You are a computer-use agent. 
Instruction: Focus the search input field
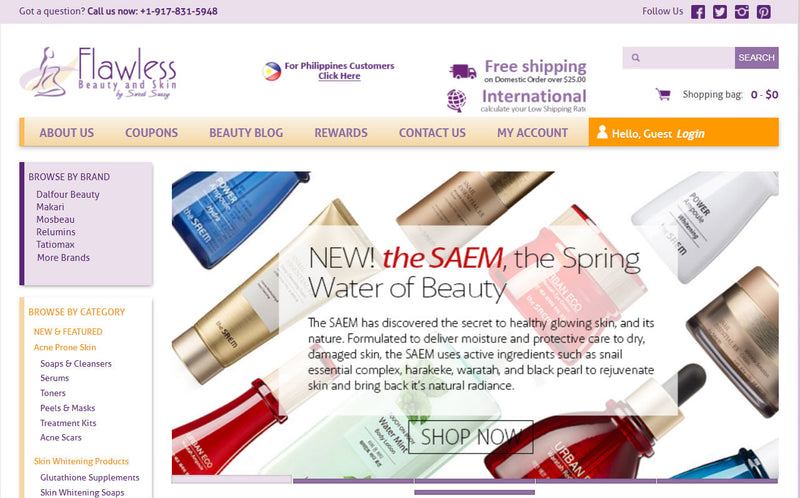coord(679,58)
